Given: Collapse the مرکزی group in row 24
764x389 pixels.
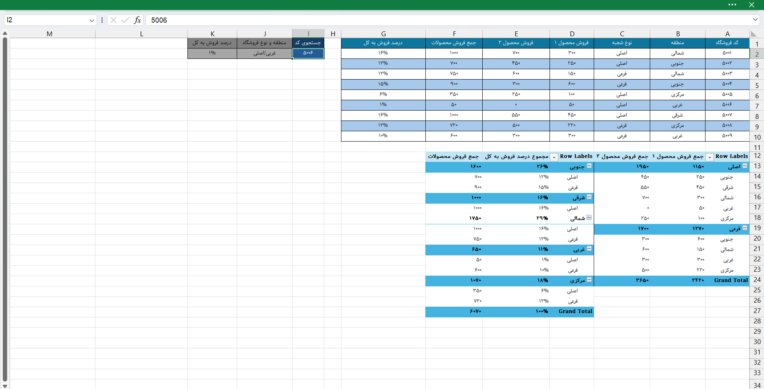Looking at the screenshot, I should 589,280.
